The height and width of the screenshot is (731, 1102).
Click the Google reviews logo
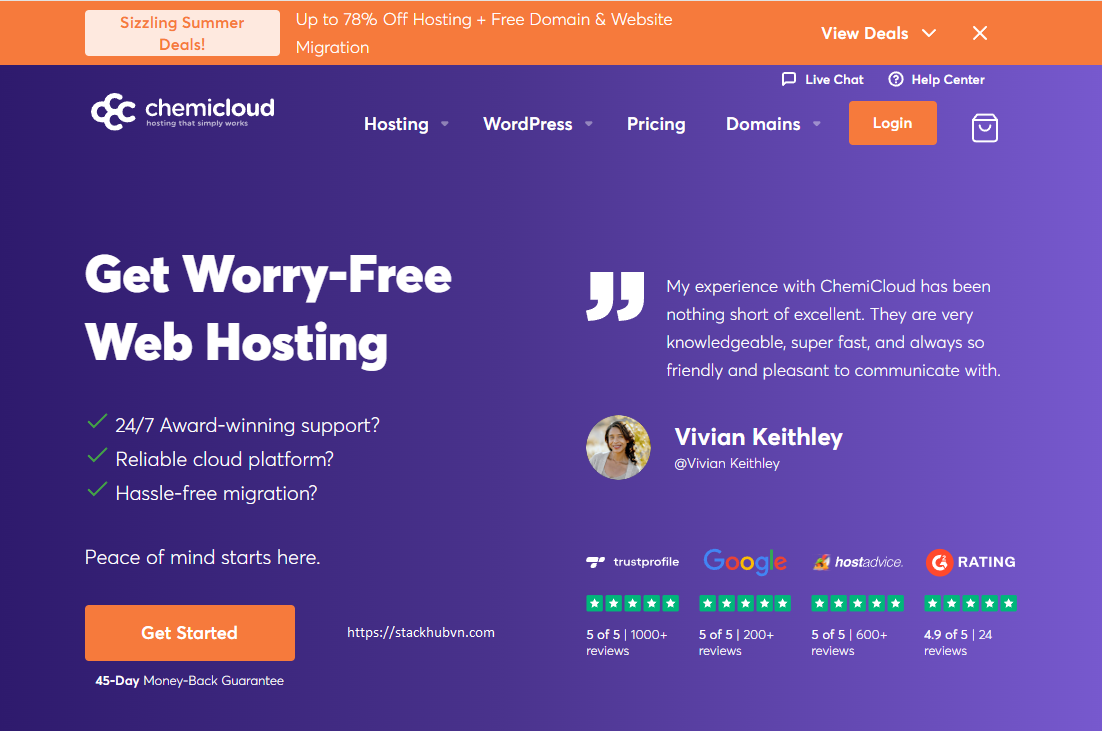tap(745, 561)
